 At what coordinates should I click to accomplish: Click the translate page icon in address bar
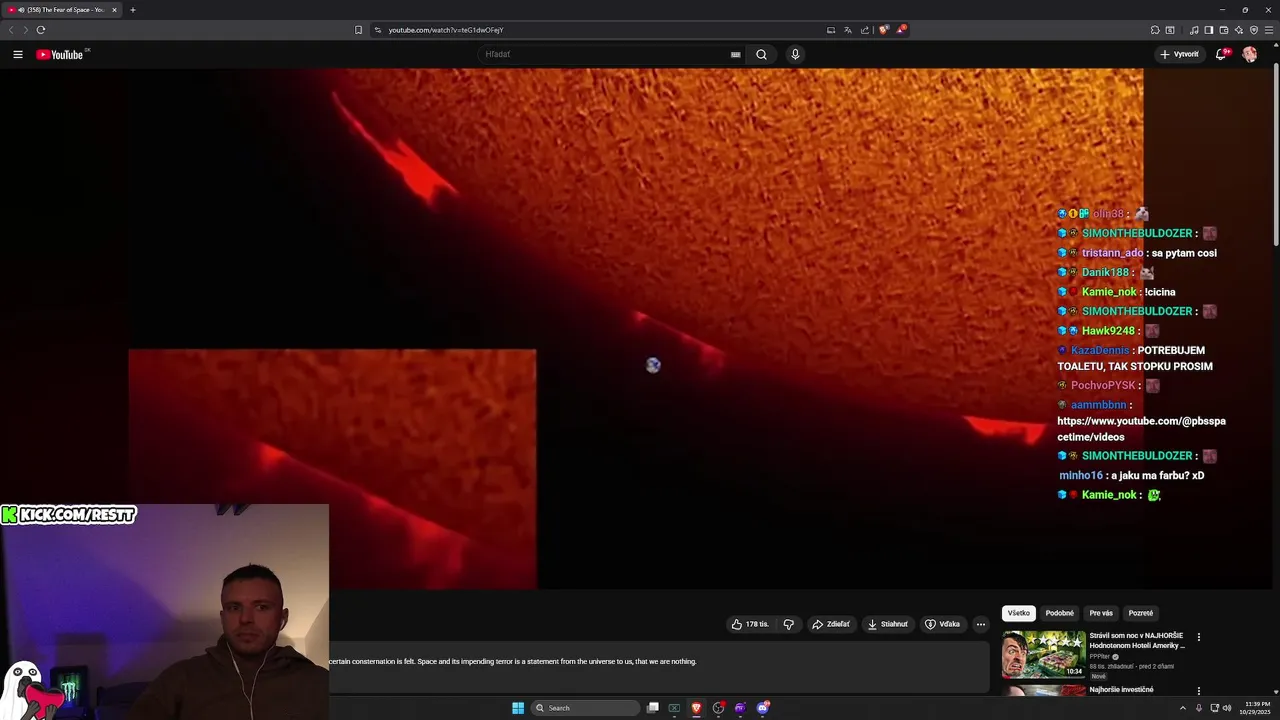(x=847, y=30)
